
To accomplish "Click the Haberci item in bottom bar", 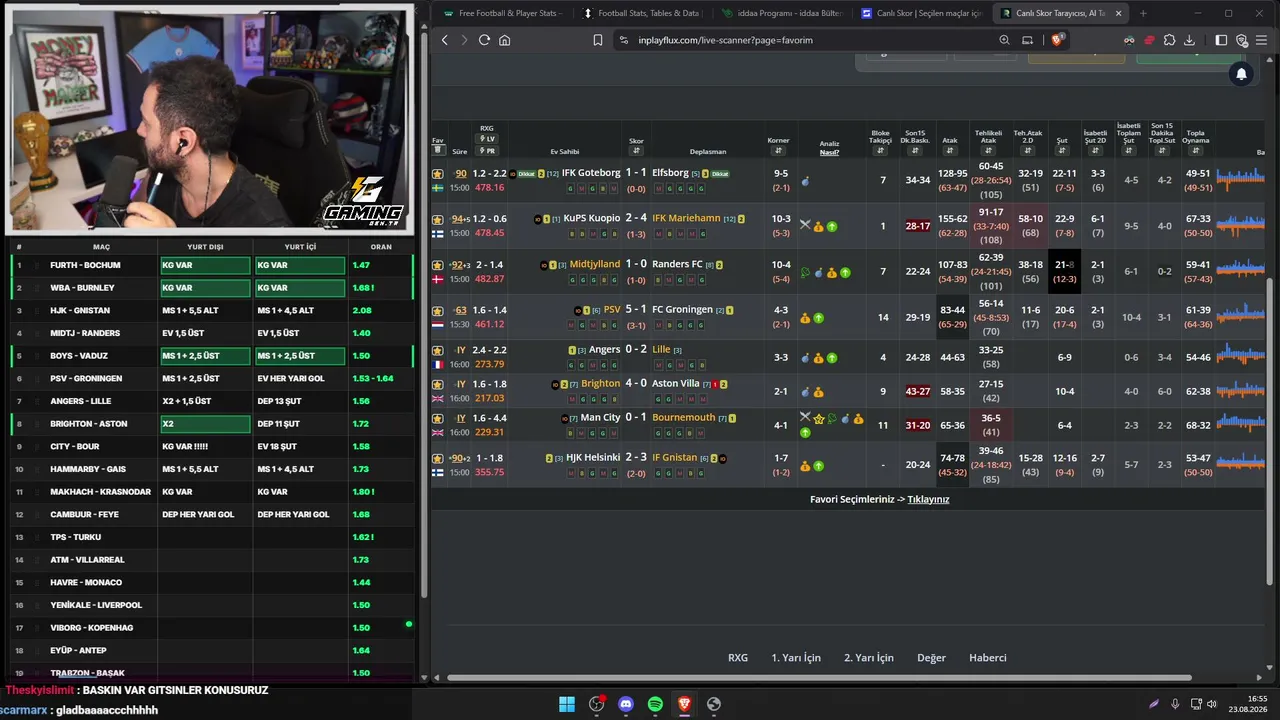I will click(x=988, y=658).
